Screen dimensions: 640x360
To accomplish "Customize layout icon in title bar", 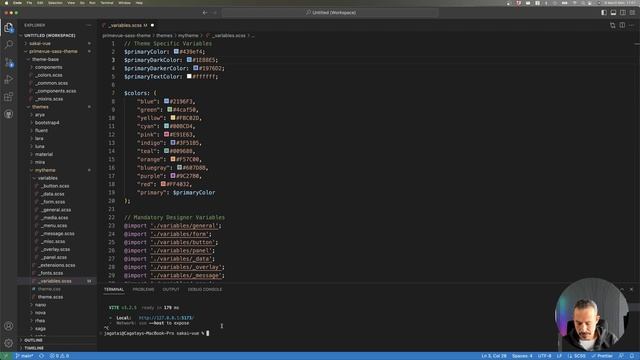I will [x=632, y=13].
